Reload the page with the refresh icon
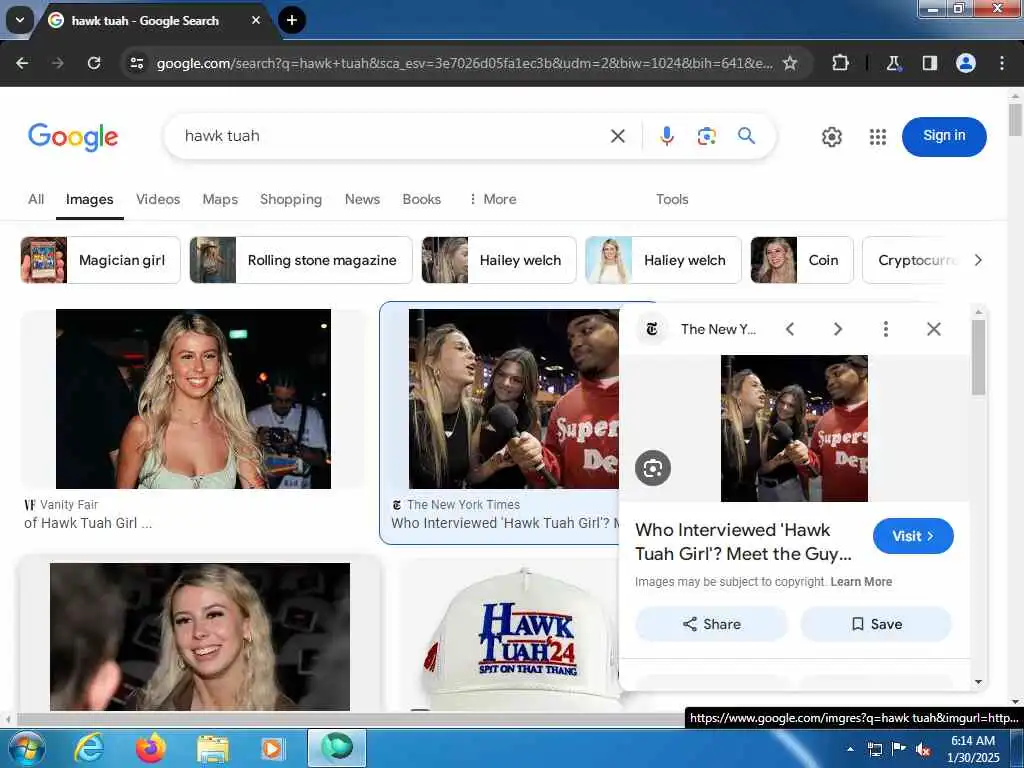 [x=94, y=63]
